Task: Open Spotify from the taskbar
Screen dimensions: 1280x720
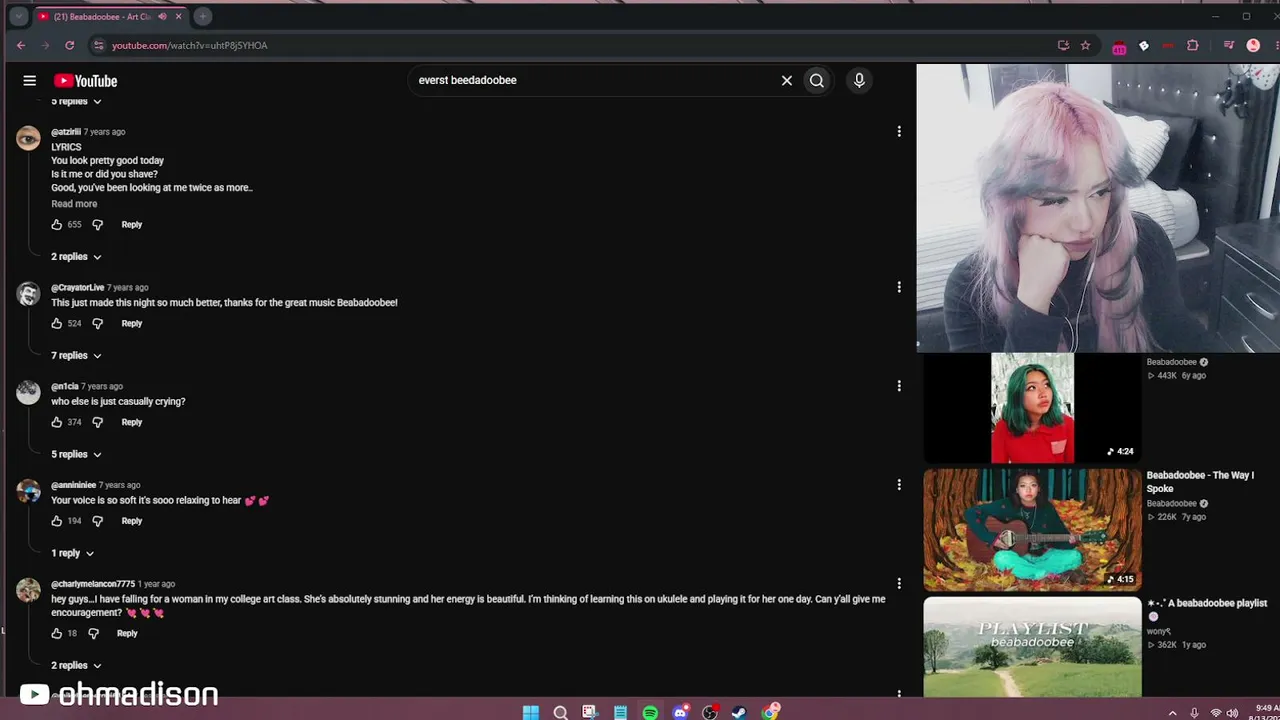Action: (650, 712)
